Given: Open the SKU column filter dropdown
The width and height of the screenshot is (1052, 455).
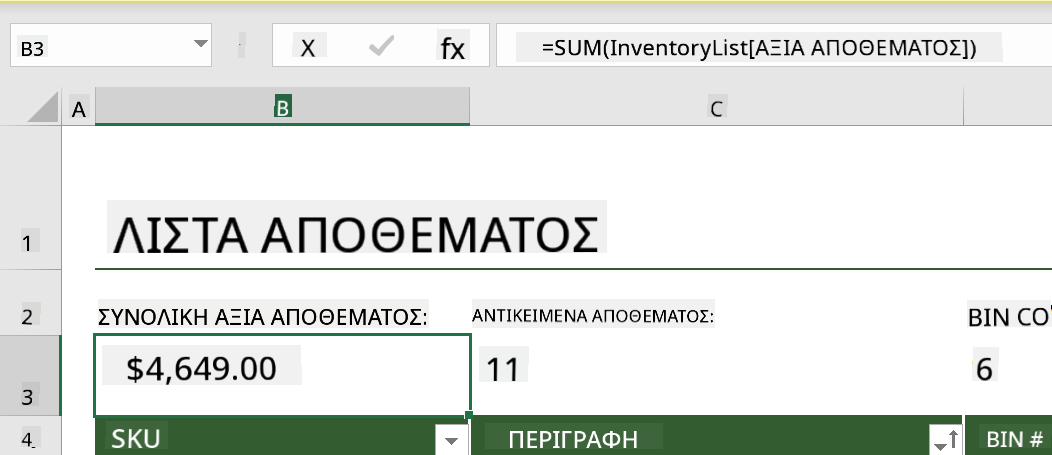Looking at the screenshot, I should (452, 440).
